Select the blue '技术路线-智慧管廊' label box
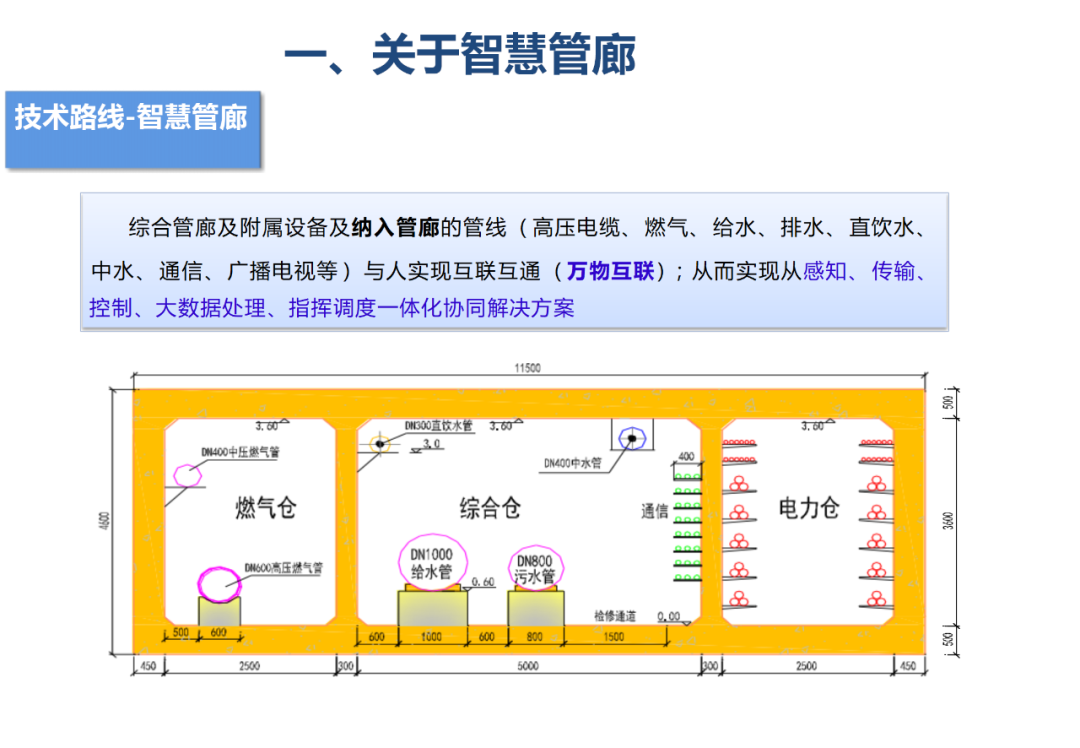The width and height of the screenshot is (1080, 748). pos(133,129)
